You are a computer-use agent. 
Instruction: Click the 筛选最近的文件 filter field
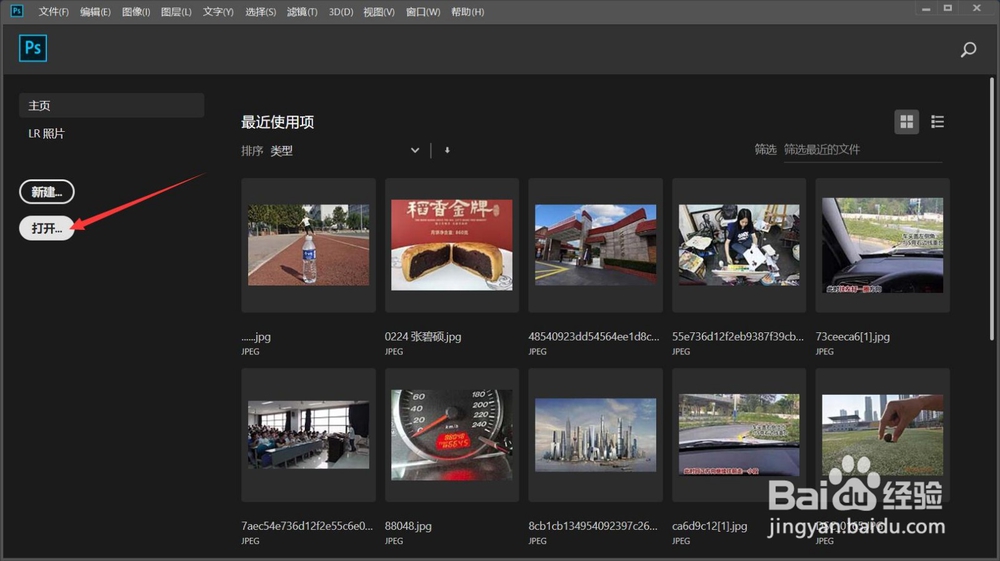point(862,150)
